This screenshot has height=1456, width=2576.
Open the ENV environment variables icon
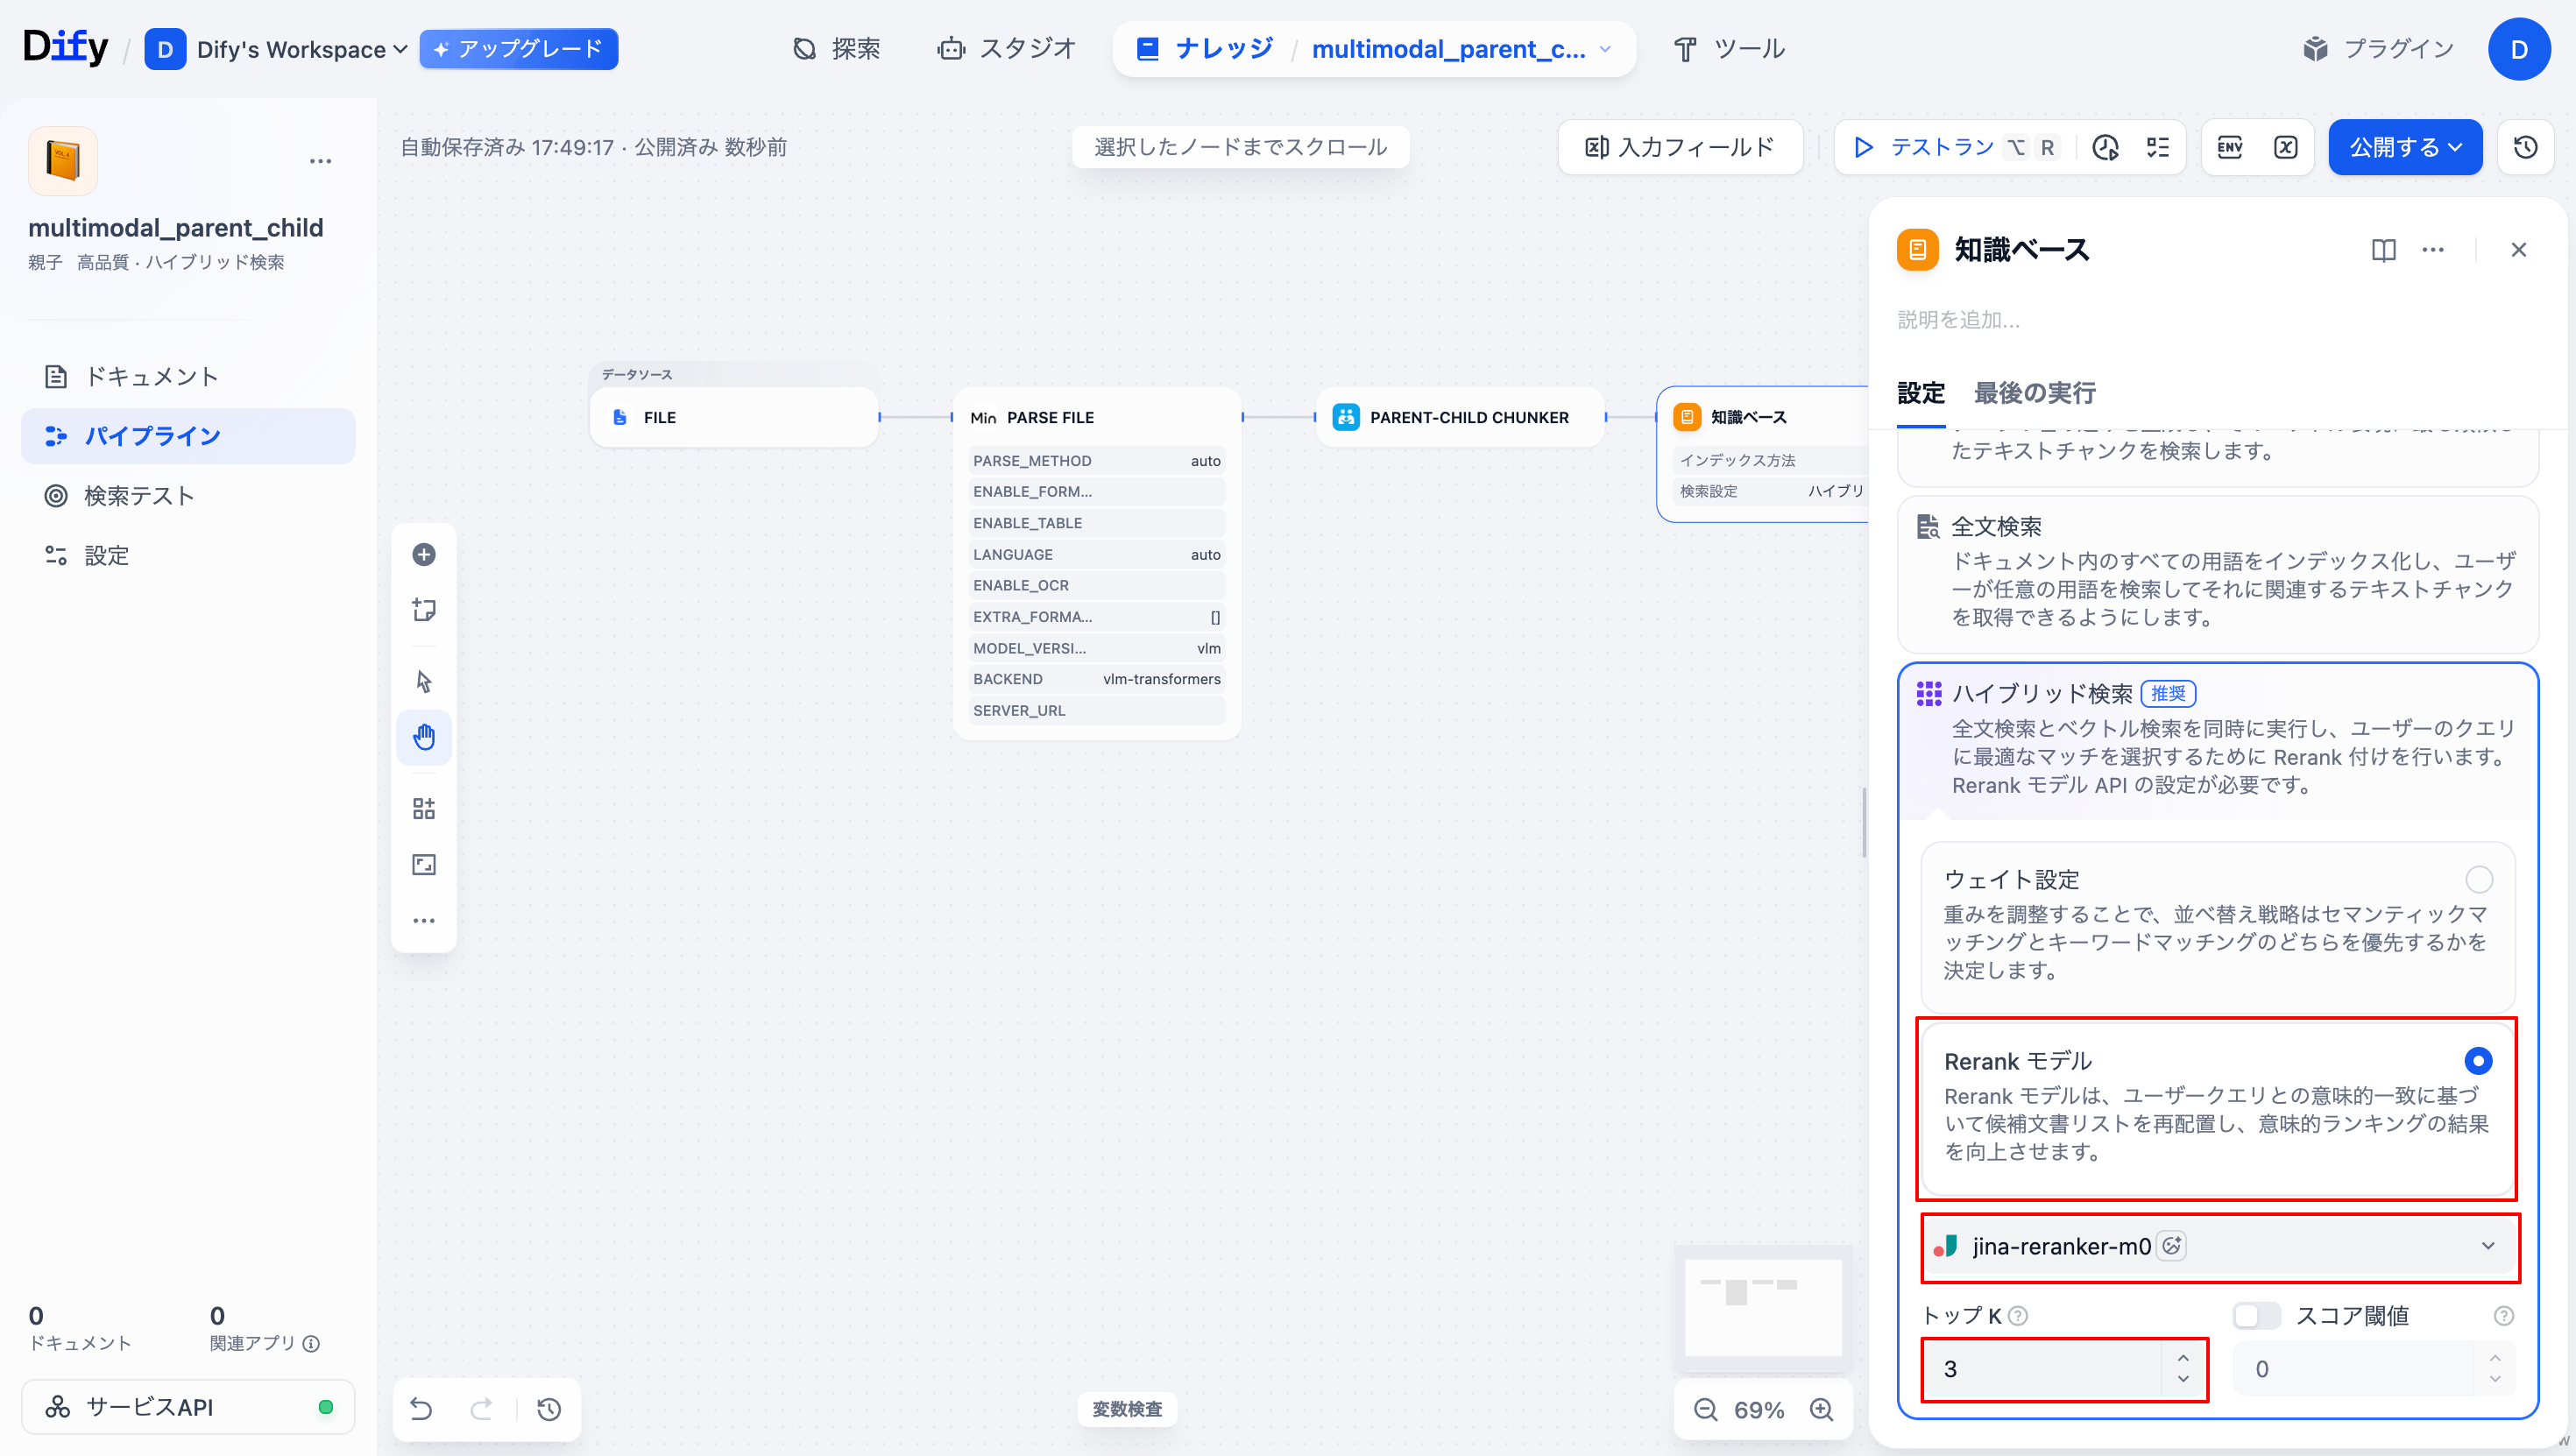point(2230,147)
